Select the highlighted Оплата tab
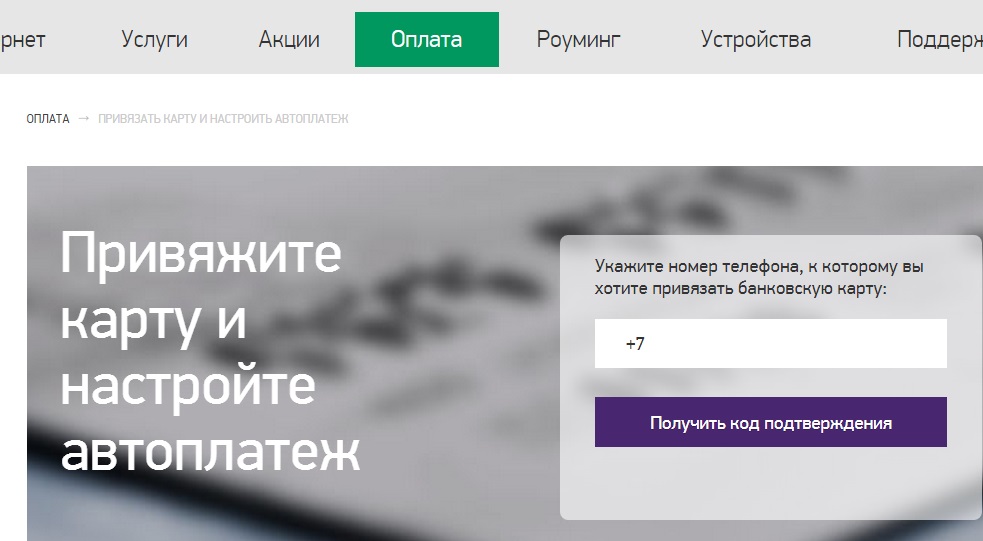 (426, 40)
